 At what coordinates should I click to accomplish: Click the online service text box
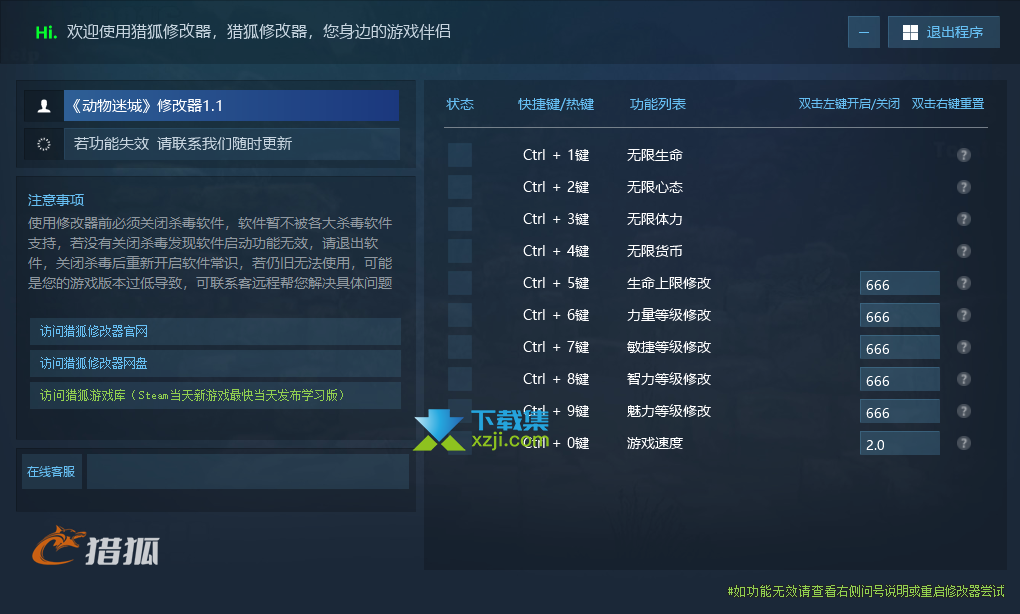click(x=248, y=472)
